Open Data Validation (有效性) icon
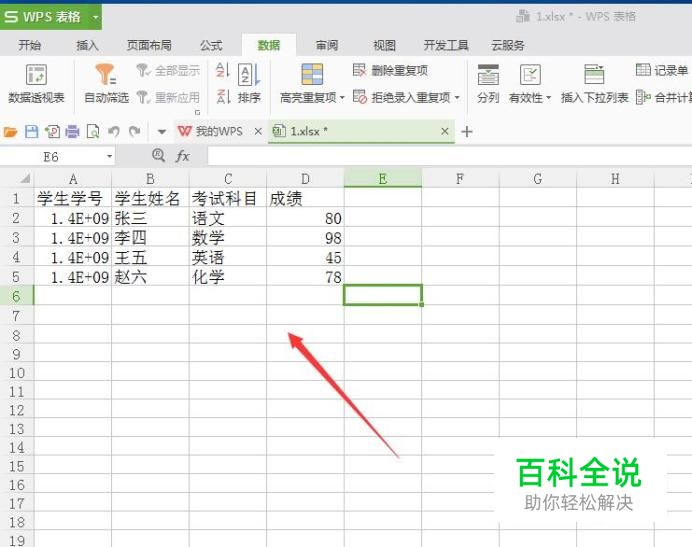The width and height of the screenshot is (692, 547). click(530, 75)
